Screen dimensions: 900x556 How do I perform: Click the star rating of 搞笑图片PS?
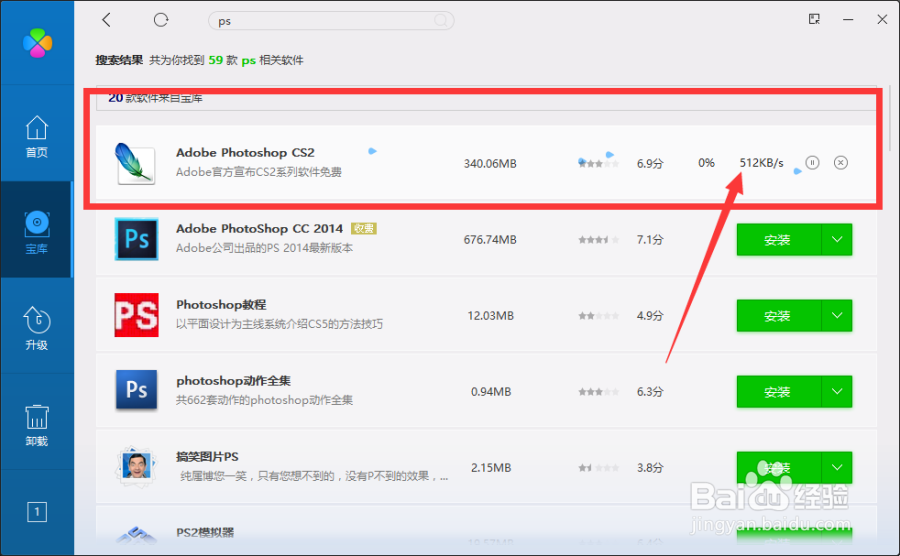pos(599,468)
